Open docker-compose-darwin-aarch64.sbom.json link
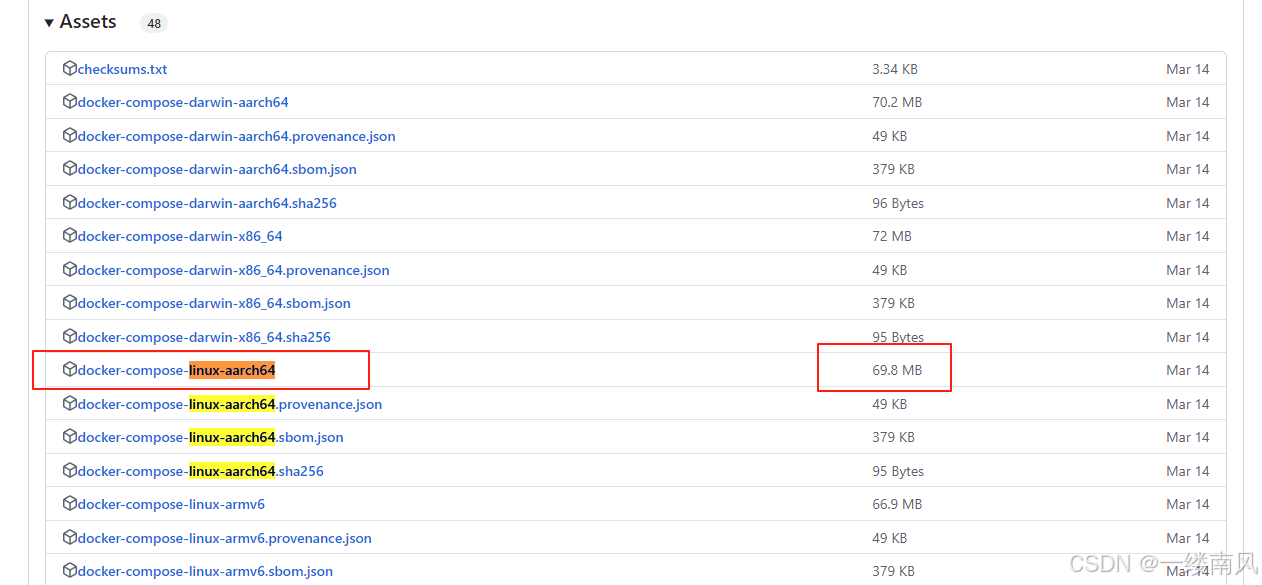Viewport: 1262px width, 585px height. (217, 169)
